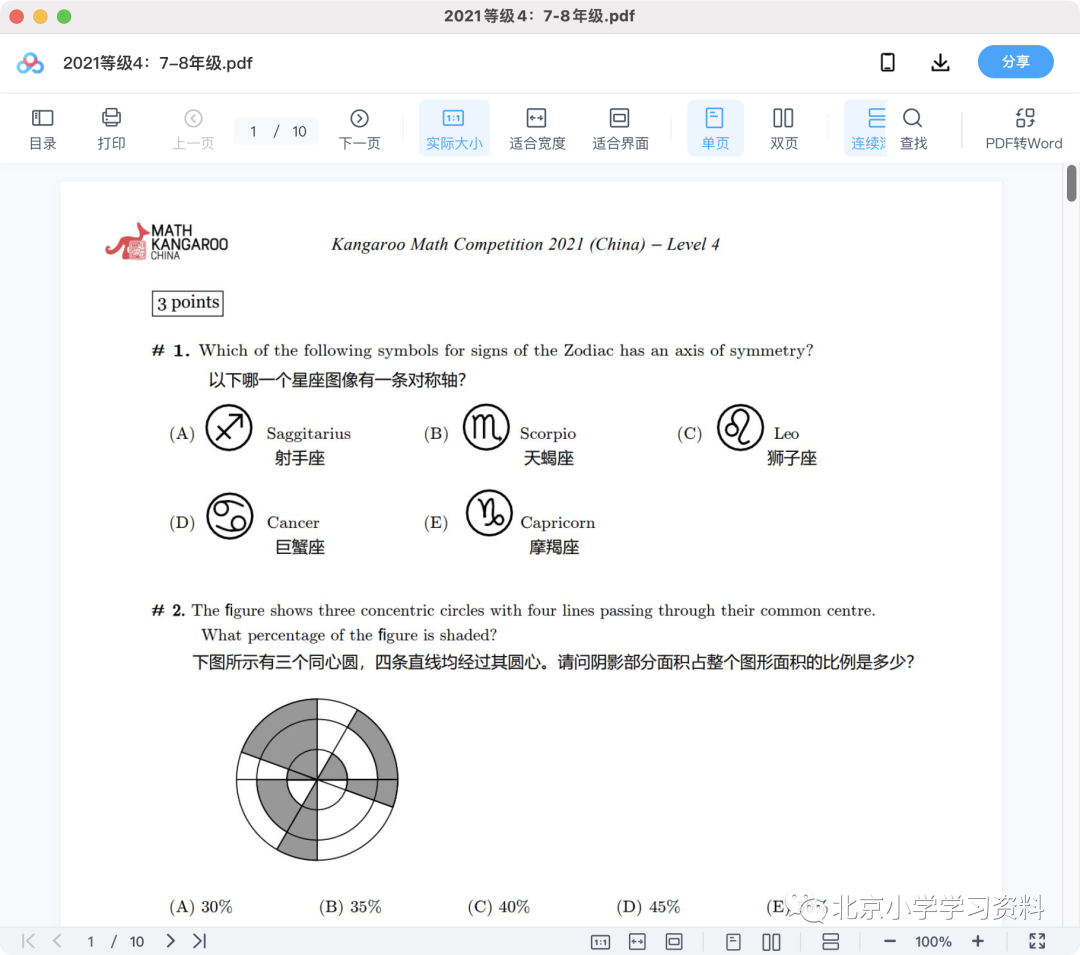Enter fullscreen with the expand icon

(1037, 941)
